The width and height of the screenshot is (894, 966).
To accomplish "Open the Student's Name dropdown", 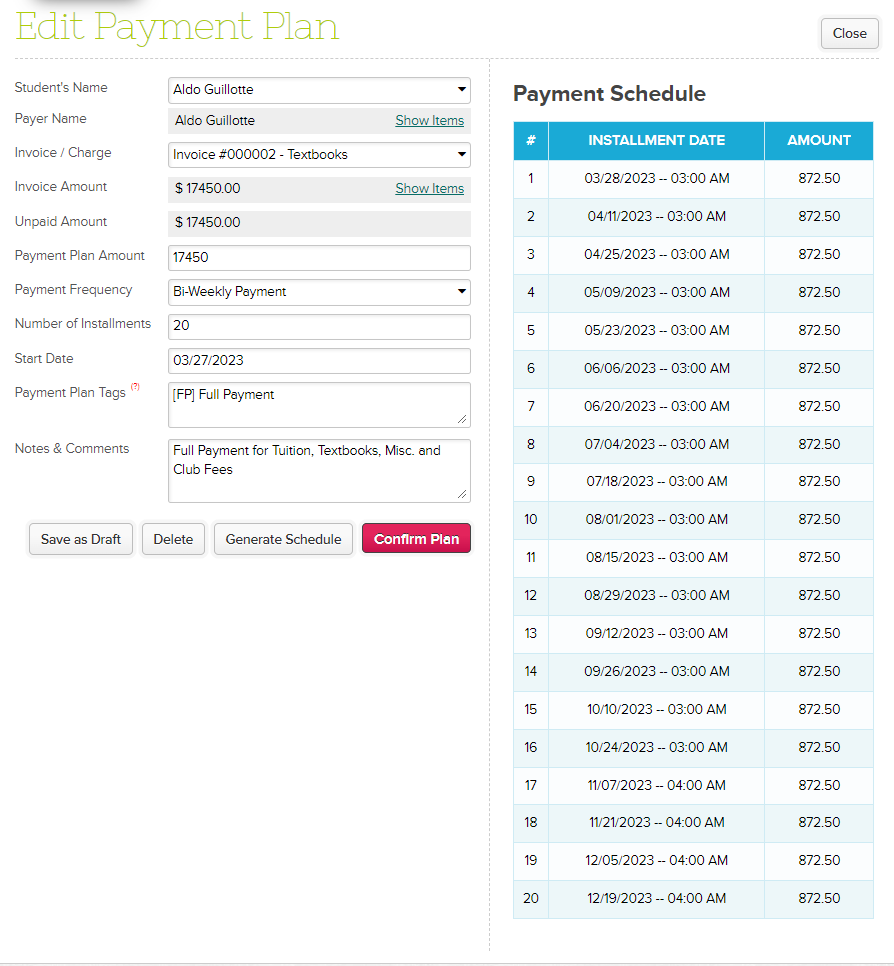I will click(x=319, y=90).
